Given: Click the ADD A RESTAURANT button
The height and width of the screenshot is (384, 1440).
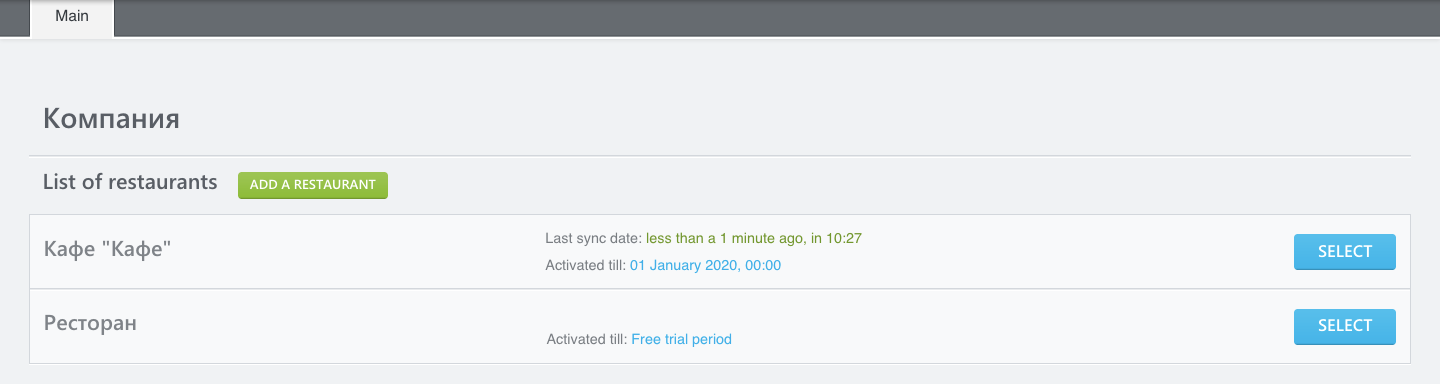Looking at the screenshot, I should pyautogui.click(x=313, y=185).
